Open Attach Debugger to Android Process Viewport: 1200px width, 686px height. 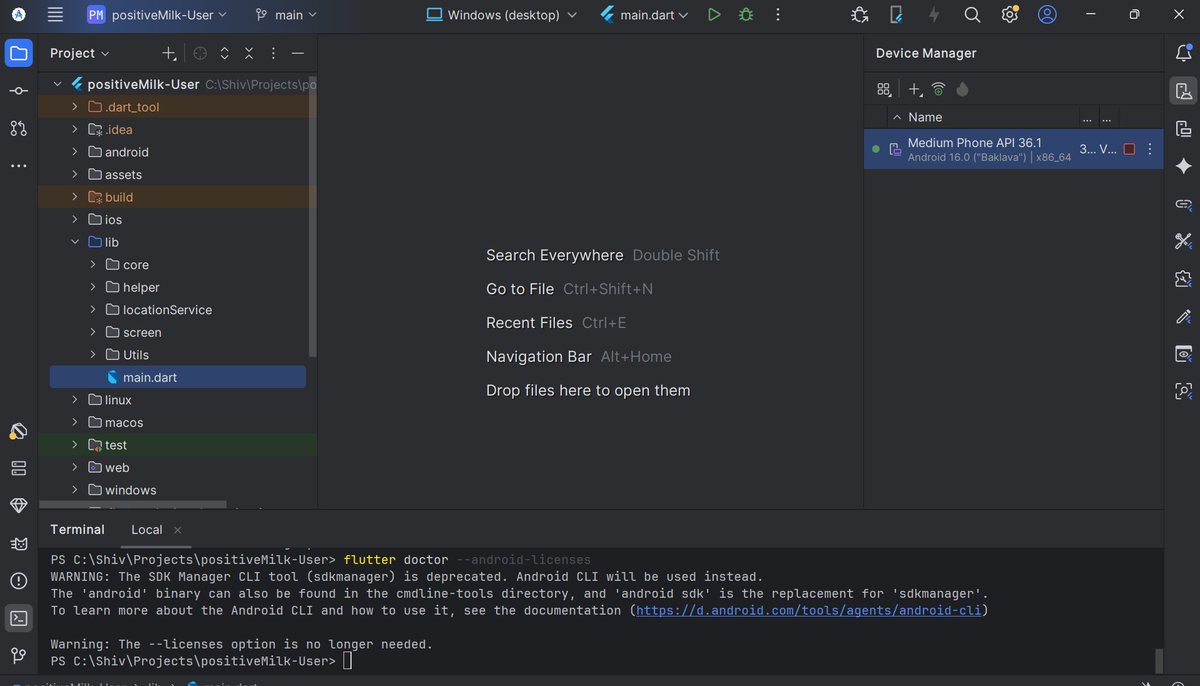coord(860,15)
